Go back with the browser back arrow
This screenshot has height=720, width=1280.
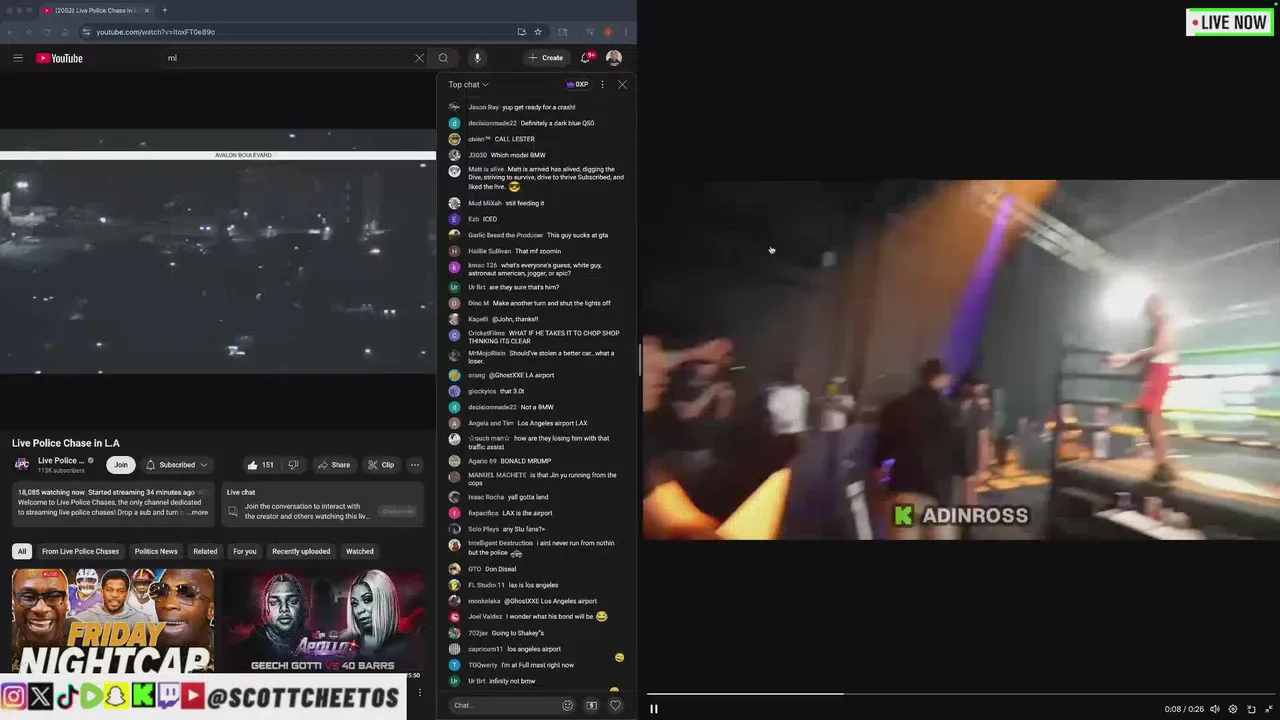[x=11, y=32]
